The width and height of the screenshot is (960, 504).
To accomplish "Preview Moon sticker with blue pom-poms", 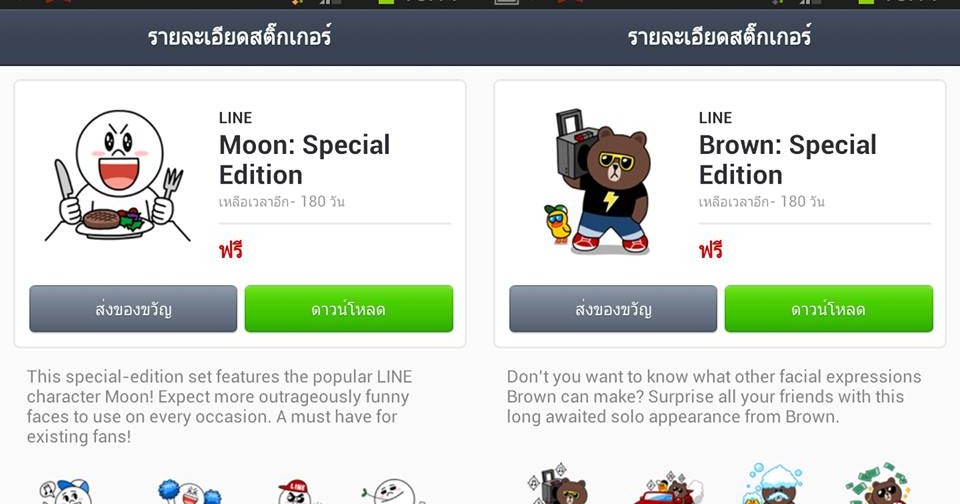I will click(x=189, y=492).
